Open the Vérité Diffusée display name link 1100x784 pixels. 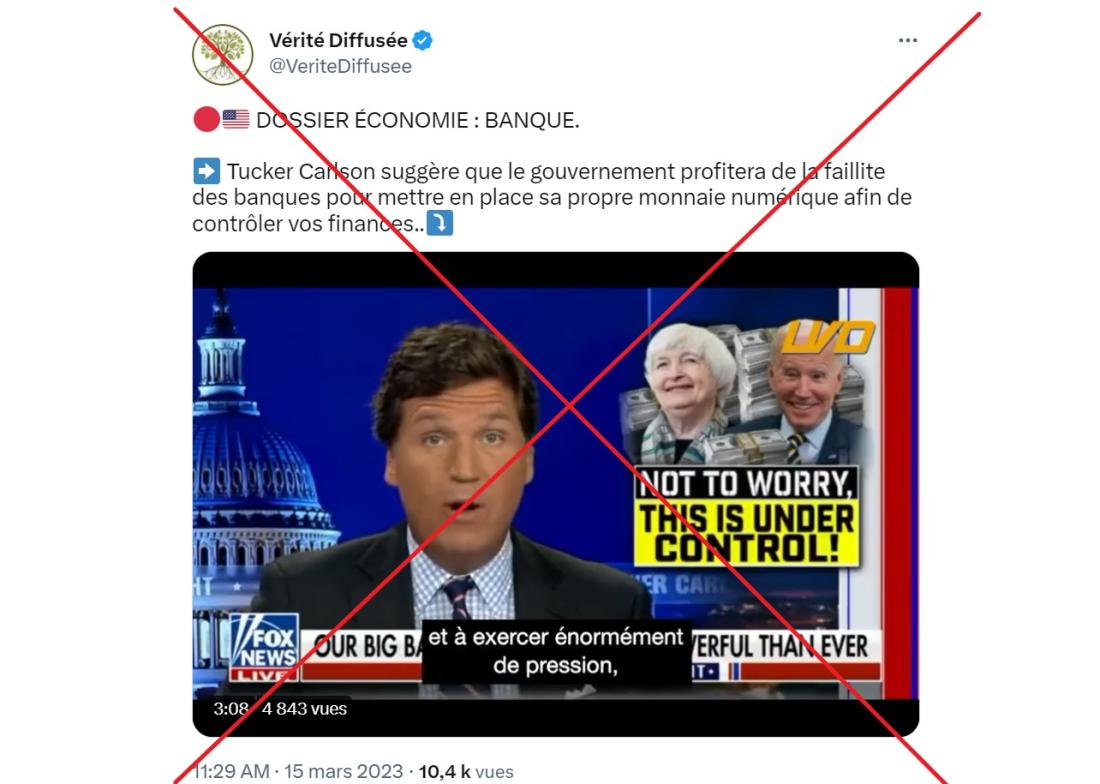(x=338, y=41)
